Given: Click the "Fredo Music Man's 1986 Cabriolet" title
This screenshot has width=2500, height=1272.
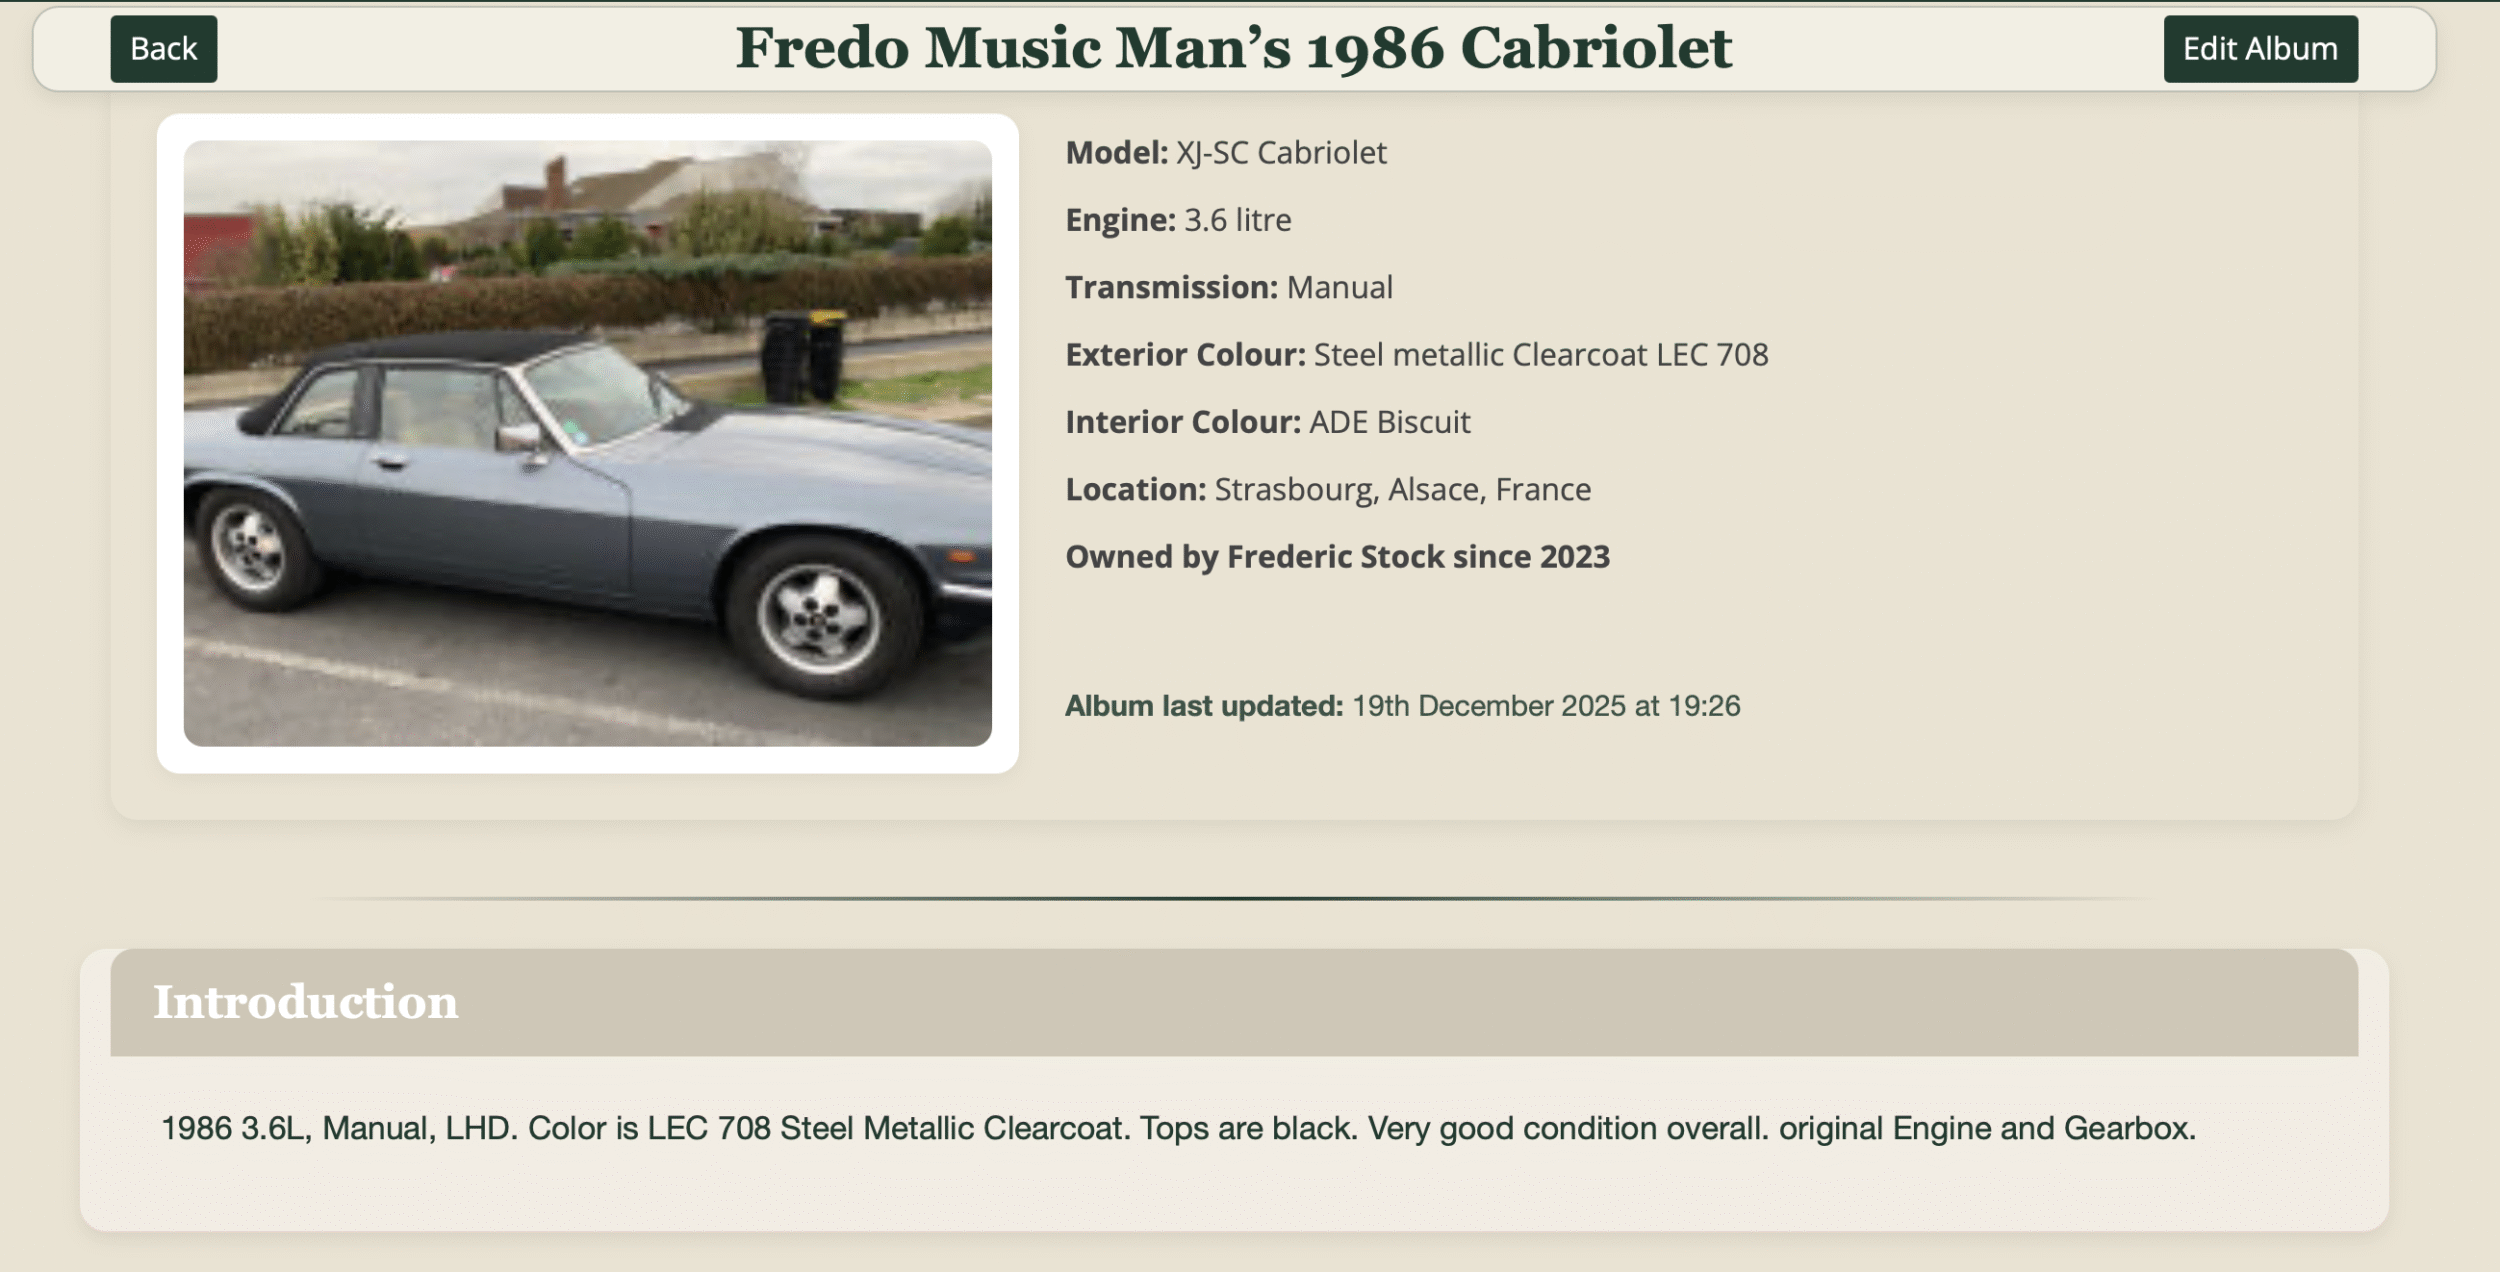Looking at the screenshot, I should [x=1233, y=48].
